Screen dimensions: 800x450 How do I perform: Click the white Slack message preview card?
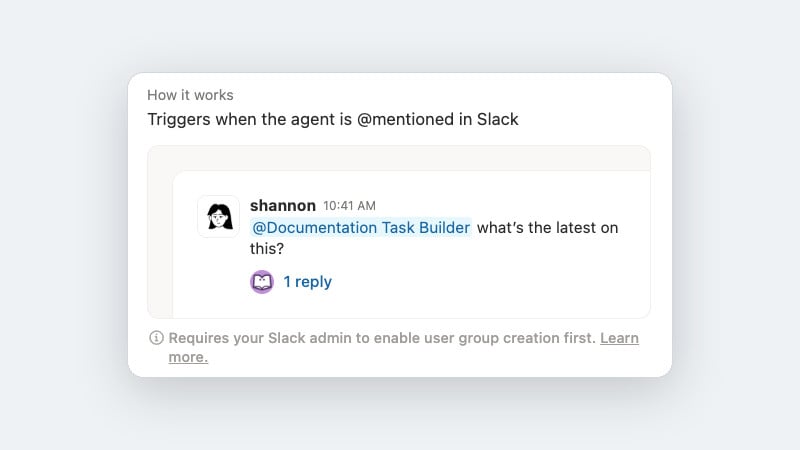point(411,244)
